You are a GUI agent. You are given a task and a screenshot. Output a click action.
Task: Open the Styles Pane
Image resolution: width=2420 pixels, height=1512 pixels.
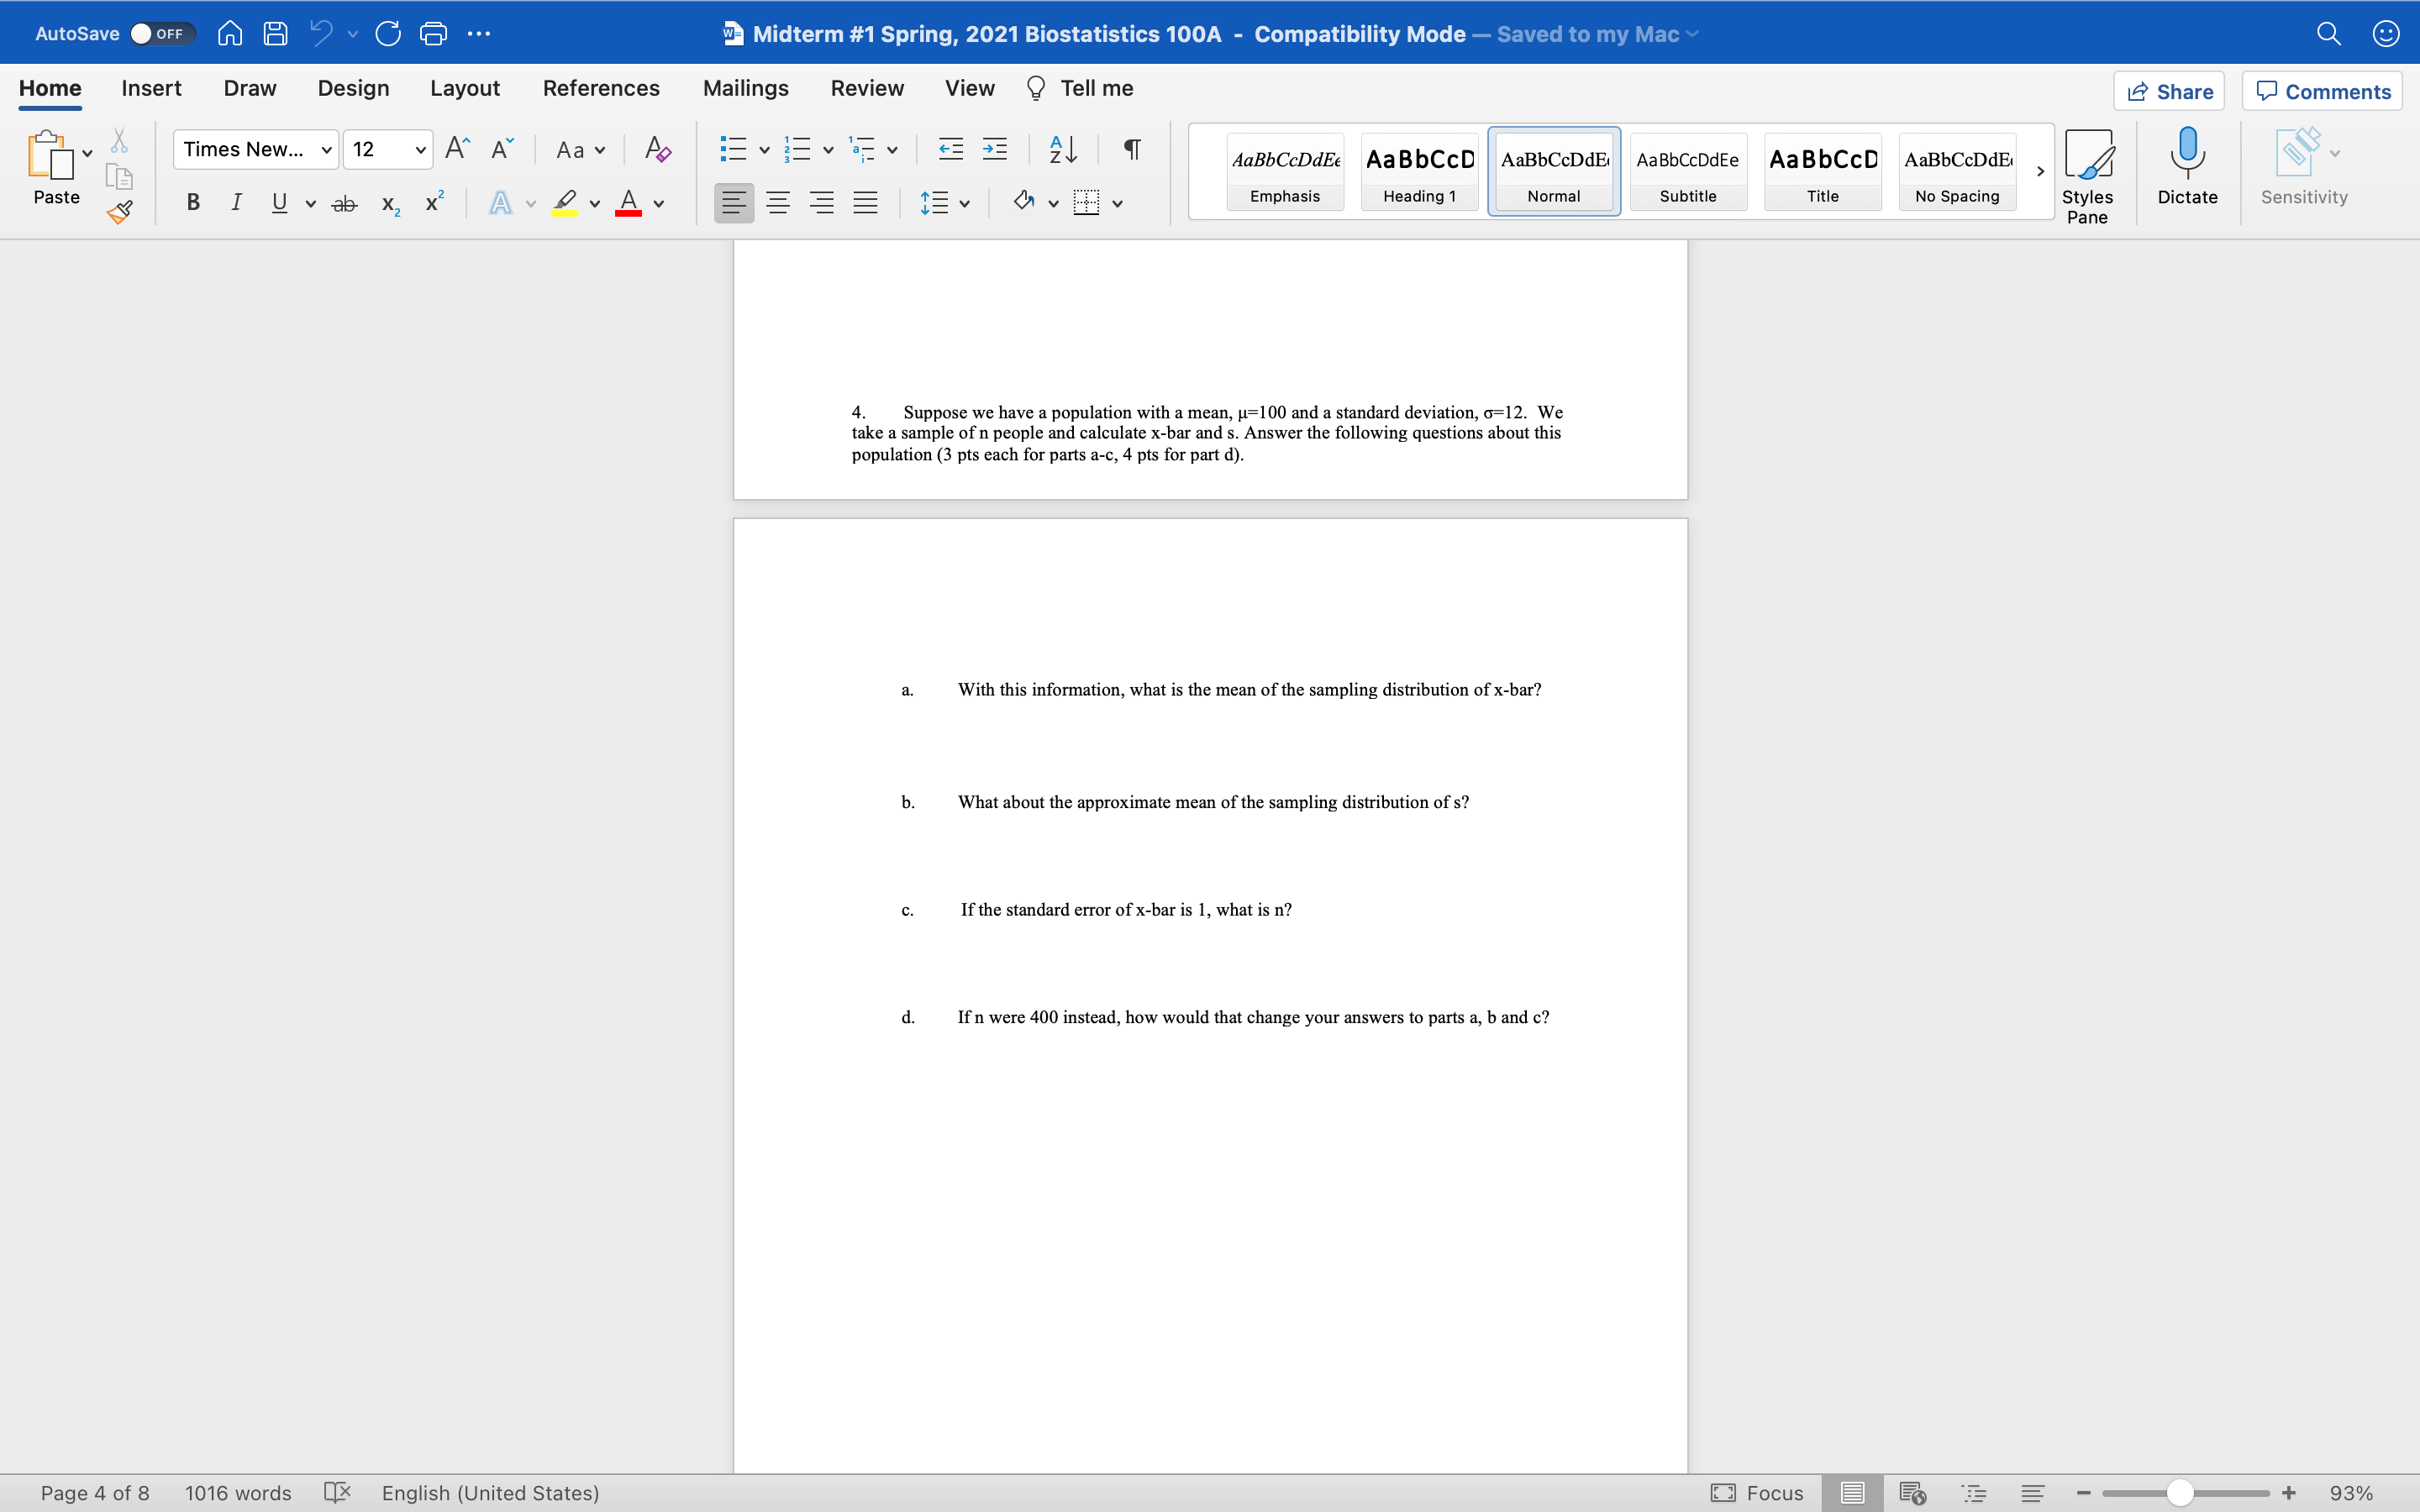click(2088, 176)
